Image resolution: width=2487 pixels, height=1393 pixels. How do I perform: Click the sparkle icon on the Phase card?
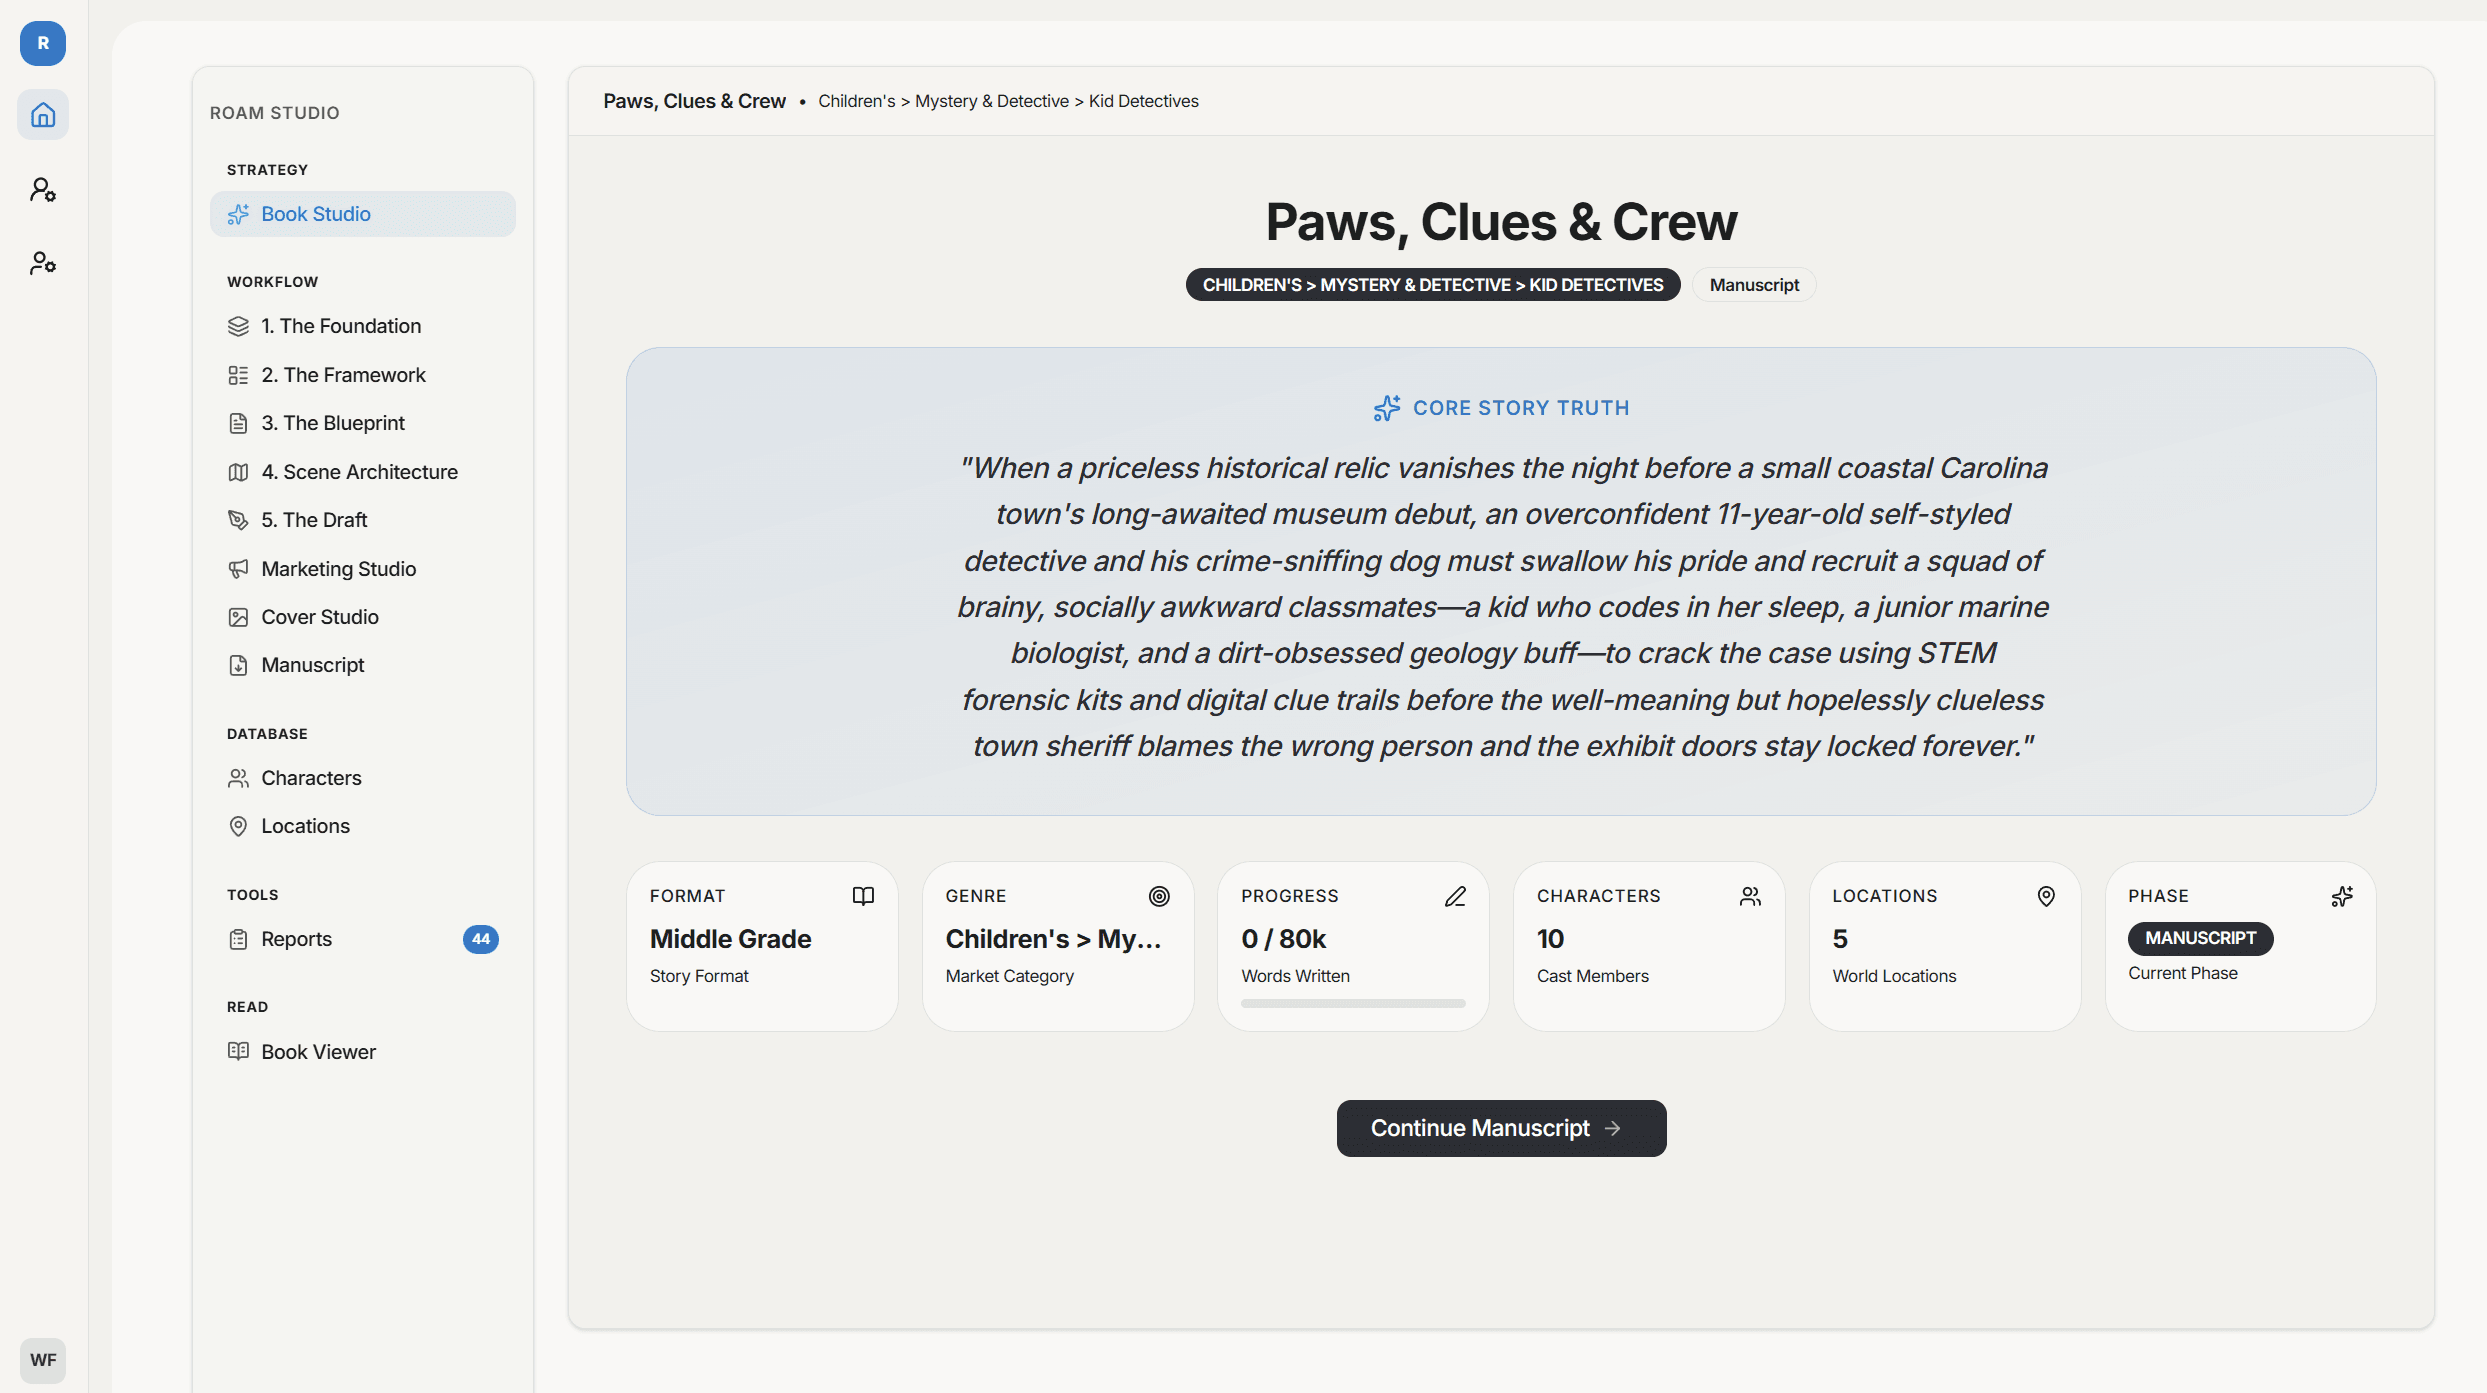click(x=2342, y=896)
